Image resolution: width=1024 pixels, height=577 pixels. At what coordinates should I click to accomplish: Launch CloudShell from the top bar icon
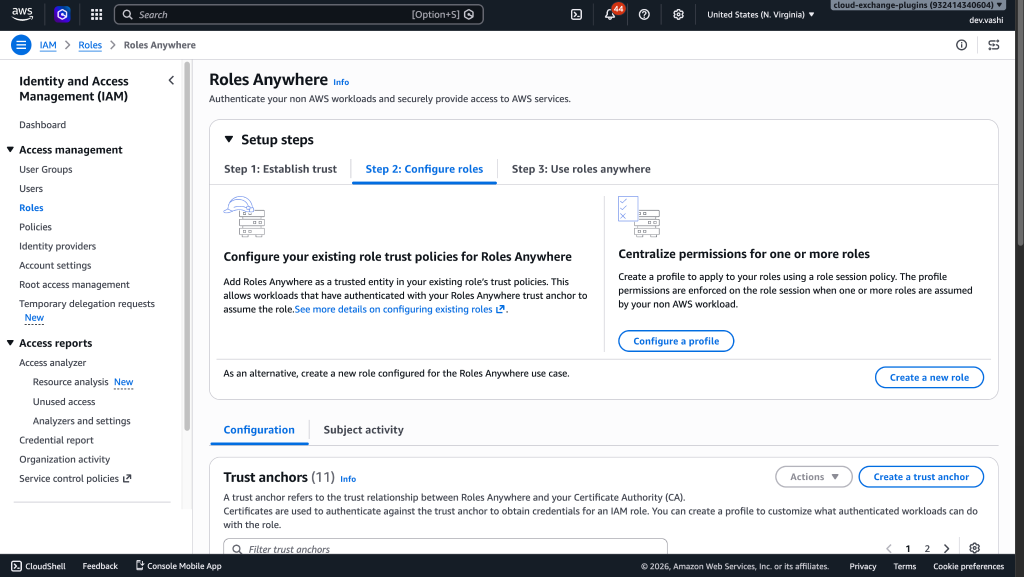(576, 14)
